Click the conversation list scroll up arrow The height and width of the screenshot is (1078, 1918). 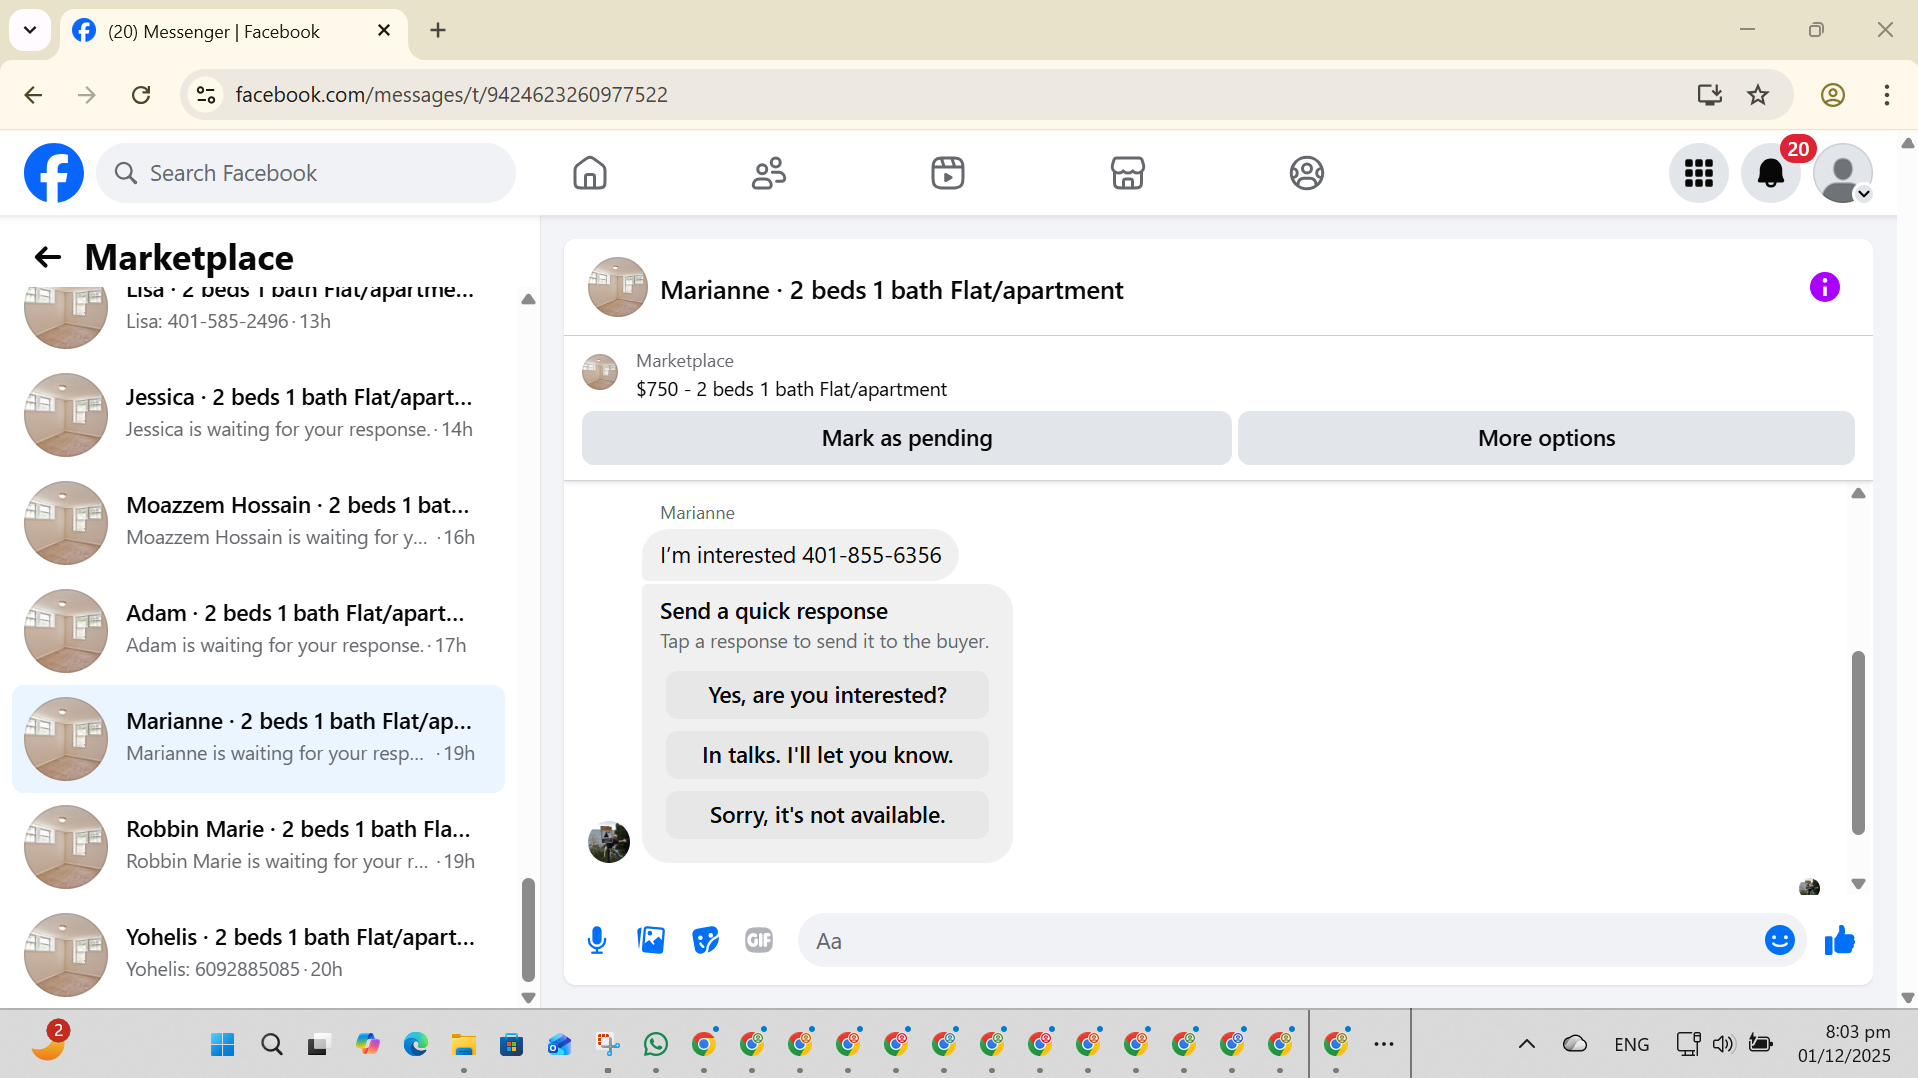pyautogui.click(x=528, y=299)
